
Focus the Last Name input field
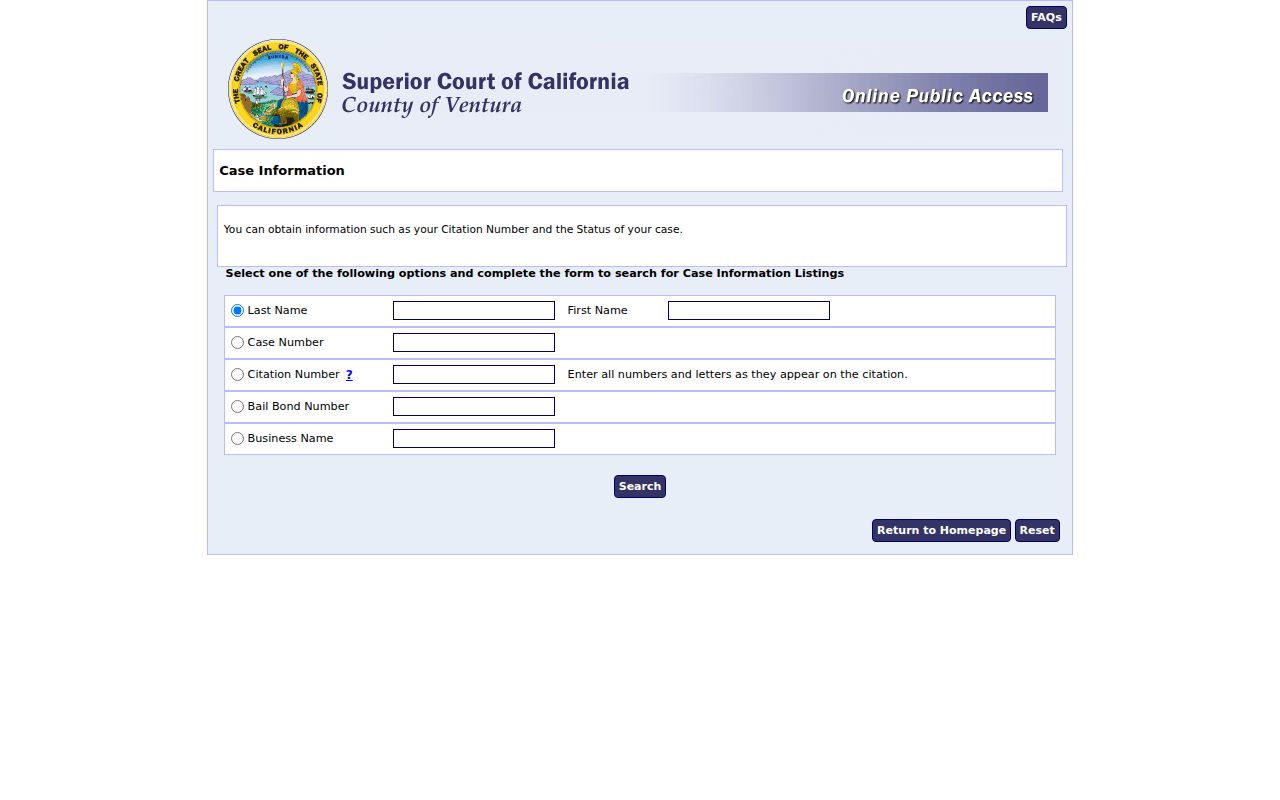click(474, 311)
